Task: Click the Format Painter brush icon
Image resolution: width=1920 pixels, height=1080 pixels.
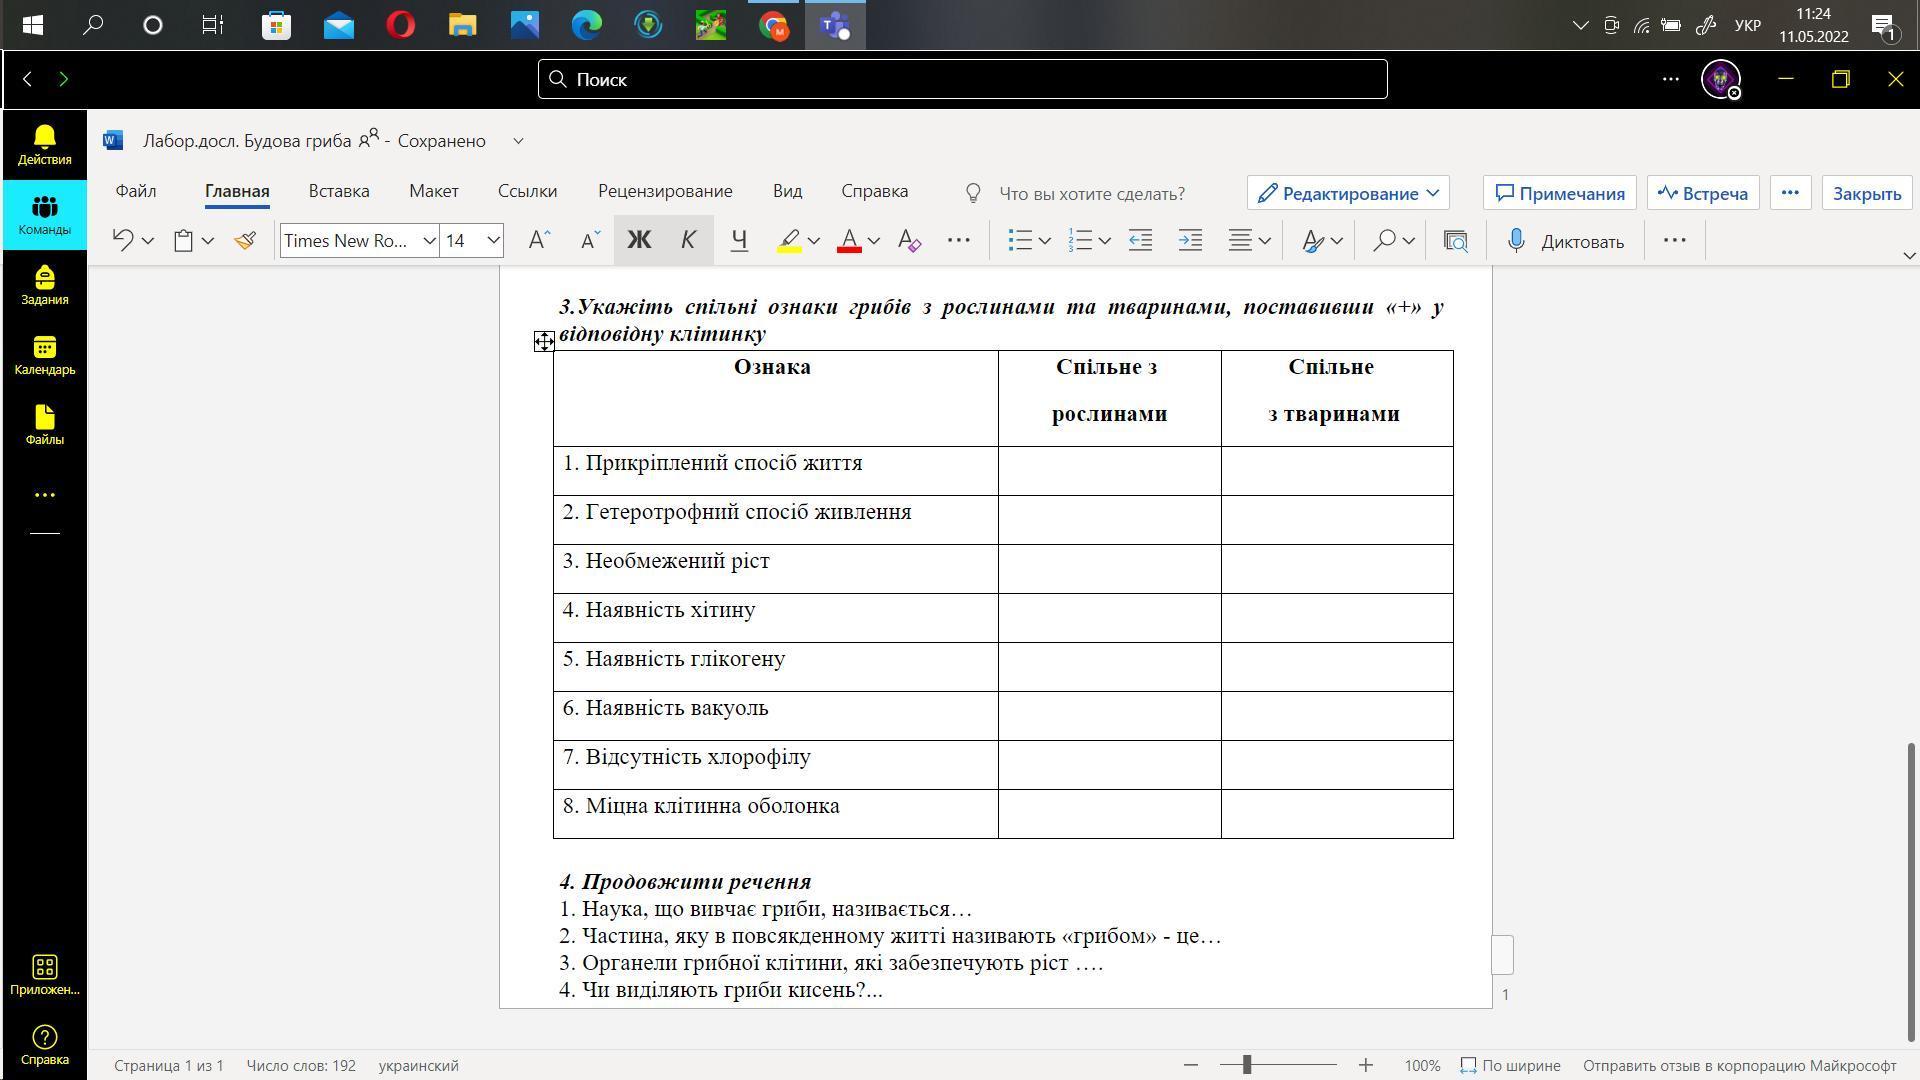Action: [245, 240]
